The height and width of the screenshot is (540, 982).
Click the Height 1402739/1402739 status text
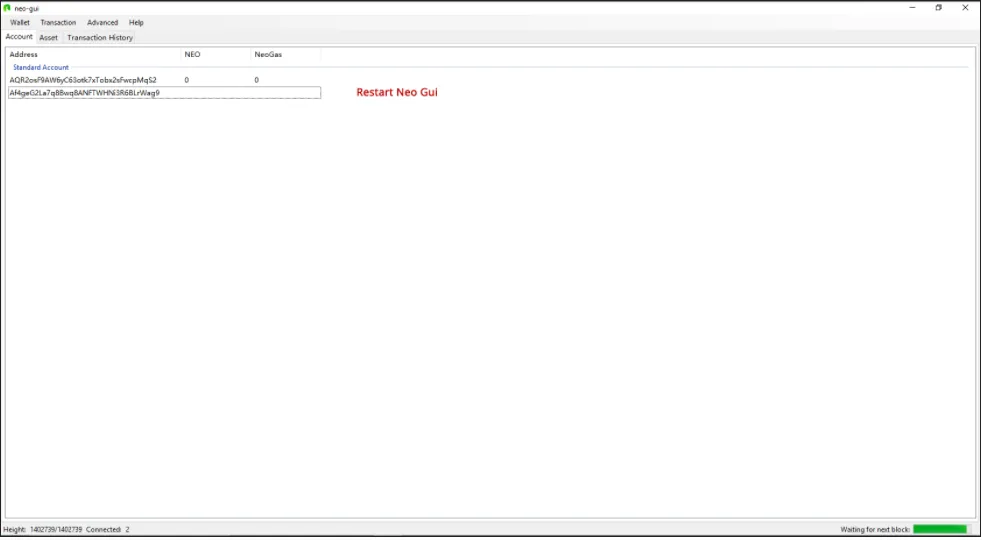point(43,530)
